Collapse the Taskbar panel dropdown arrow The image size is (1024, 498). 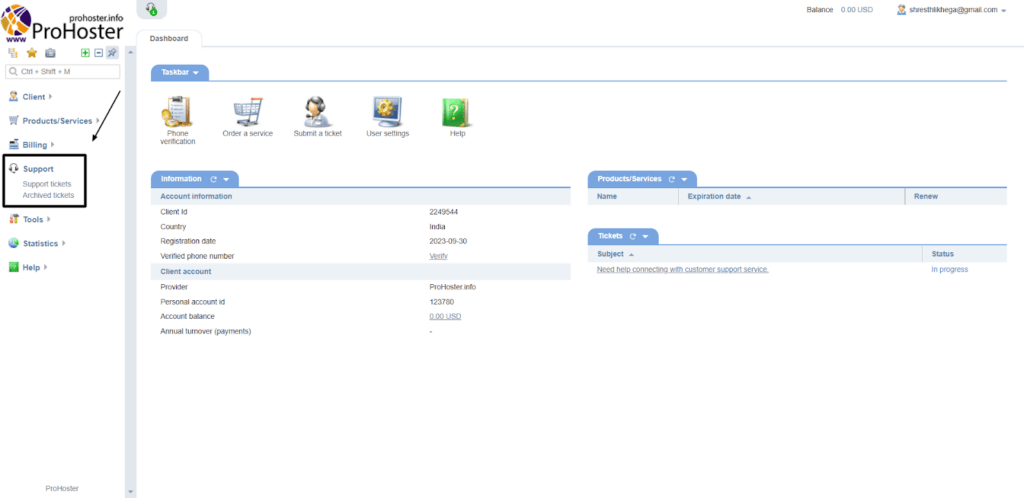pos(196,73)
